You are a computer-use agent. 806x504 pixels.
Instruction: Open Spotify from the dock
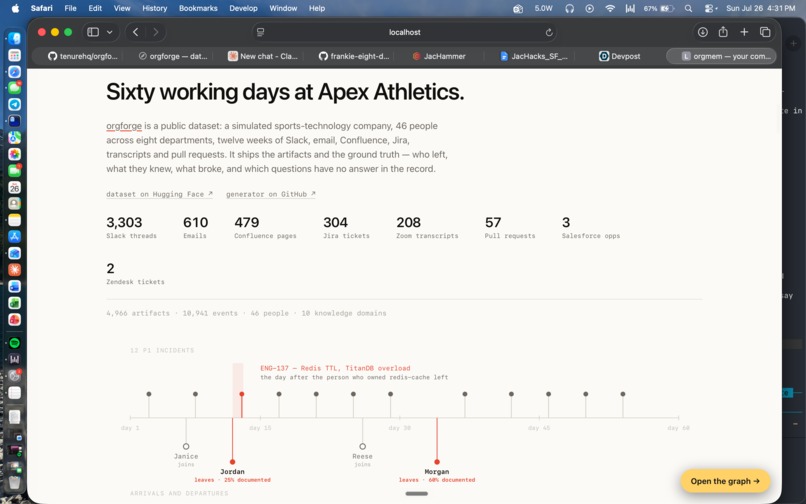point(14,343)
